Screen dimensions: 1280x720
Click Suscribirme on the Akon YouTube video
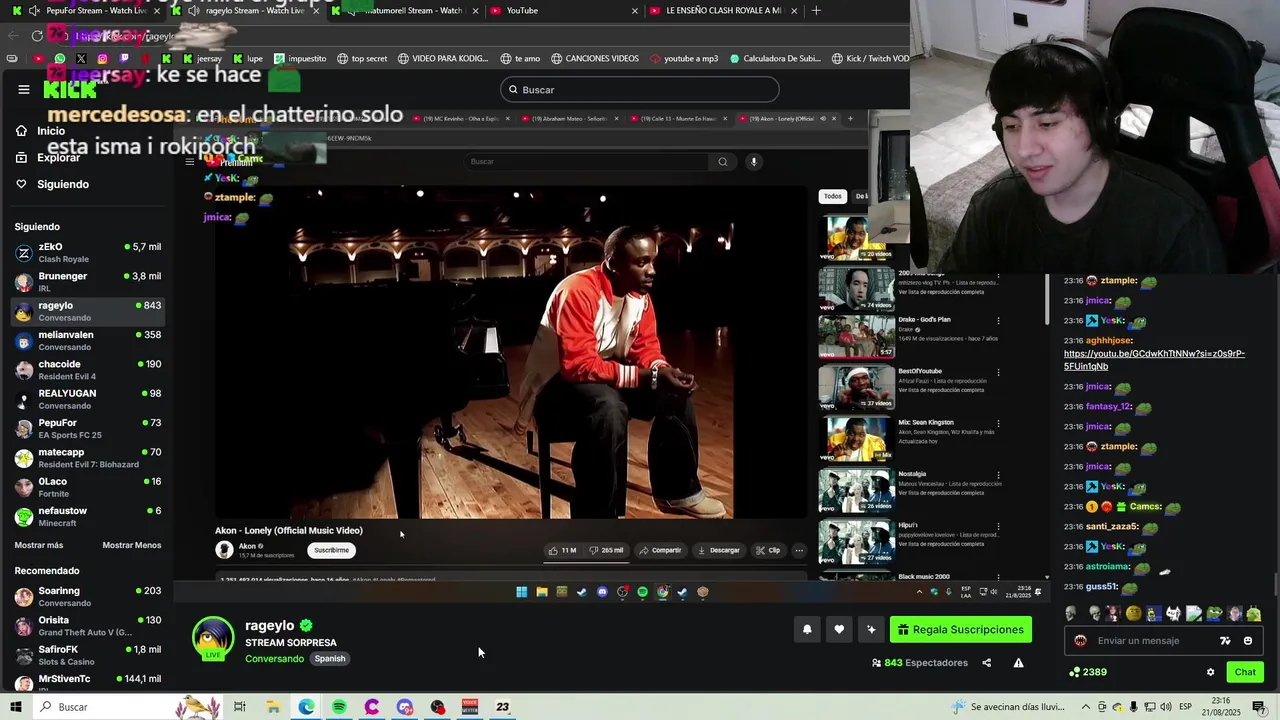[331, 550]
